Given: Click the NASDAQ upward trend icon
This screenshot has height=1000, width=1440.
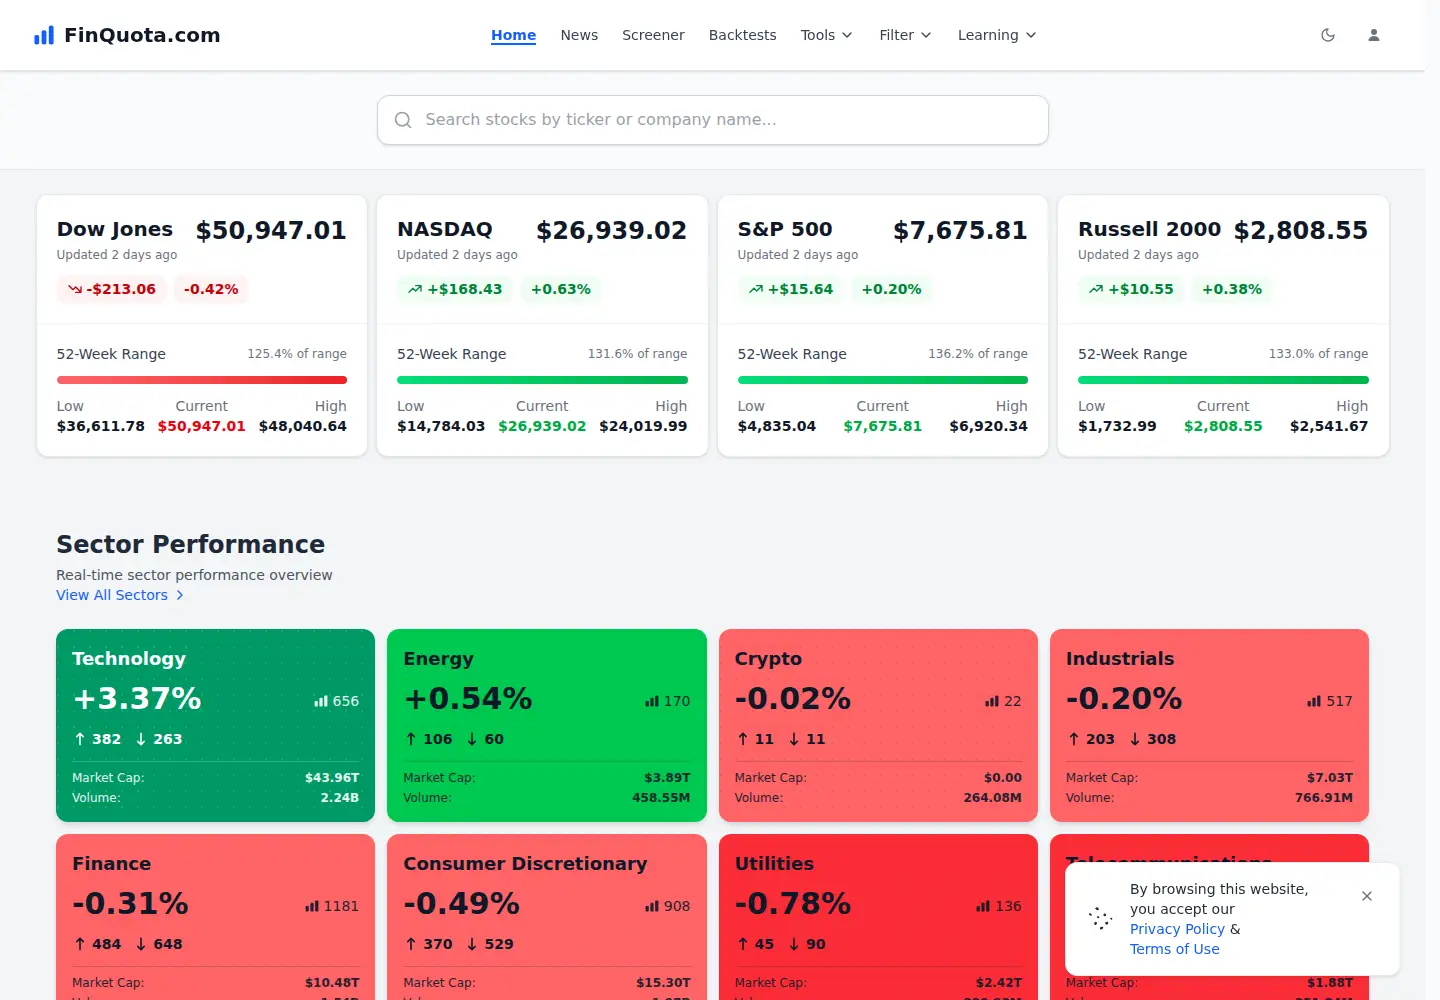Looking at the screenshot, I should click(415, 289).
